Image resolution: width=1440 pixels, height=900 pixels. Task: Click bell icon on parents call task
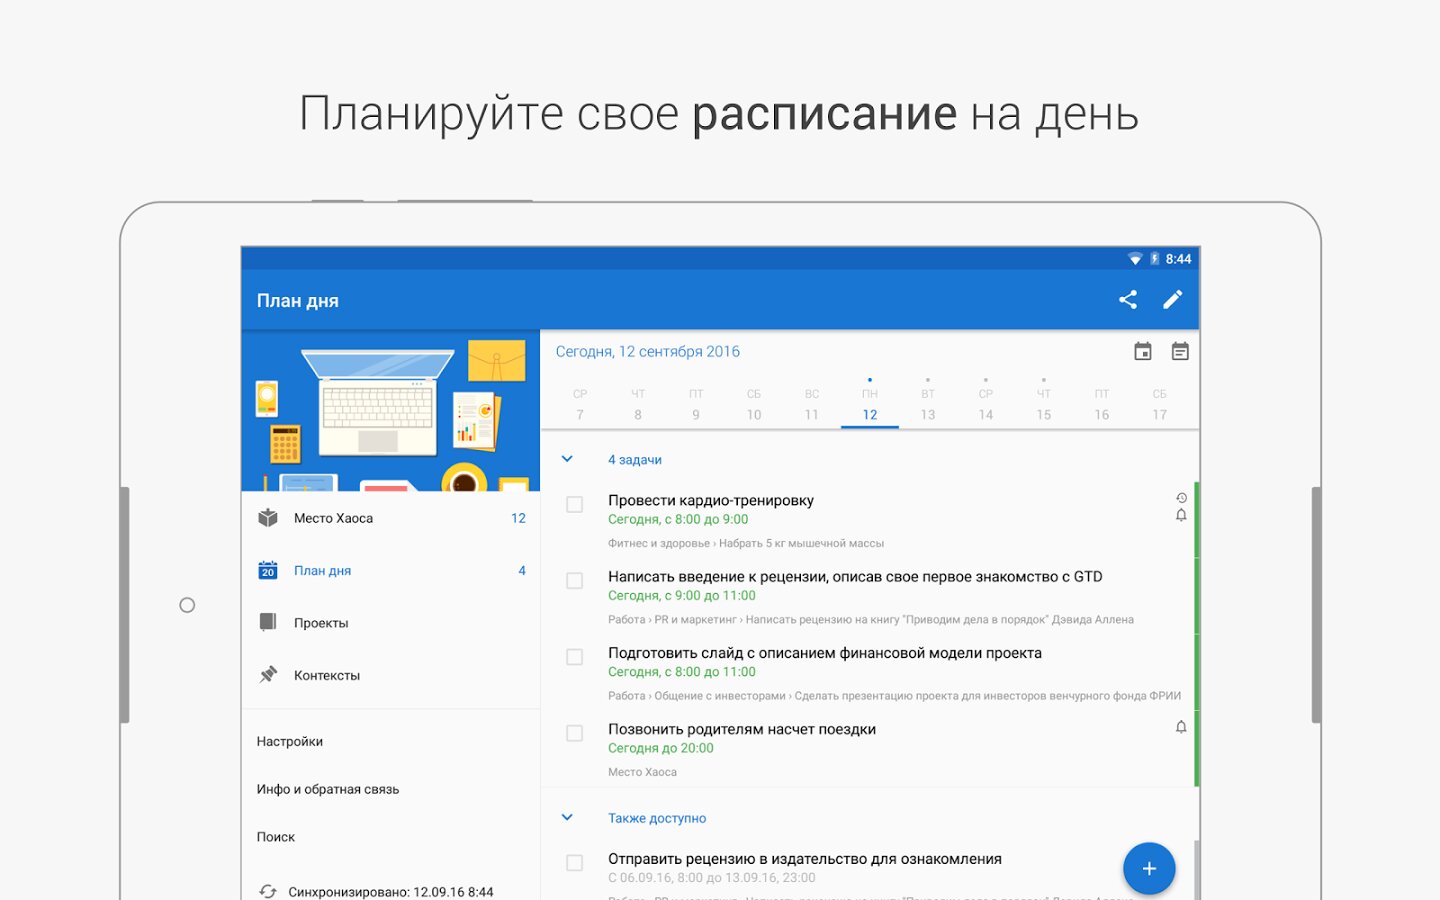1181,727
